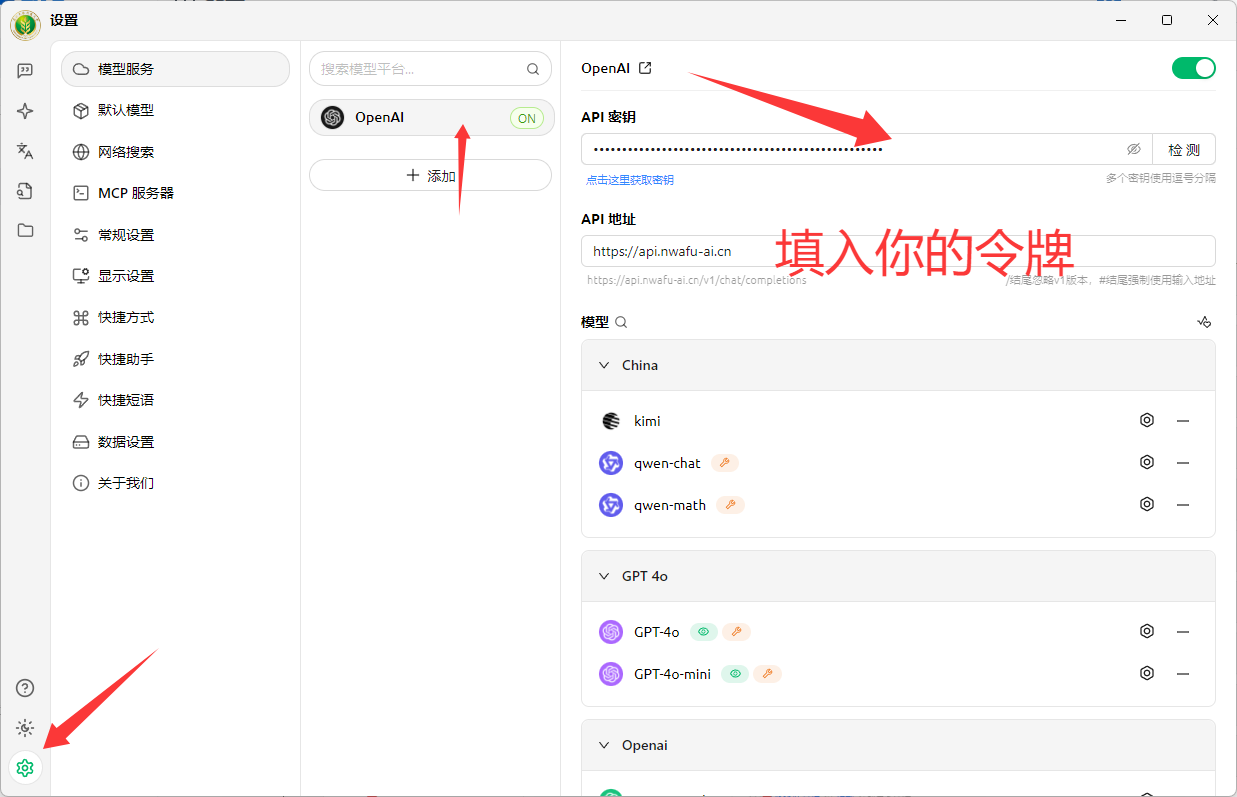Collapse the GPT 4o model group
The width and height of the screenshot is (1237, 797).
tap(604, 576)
